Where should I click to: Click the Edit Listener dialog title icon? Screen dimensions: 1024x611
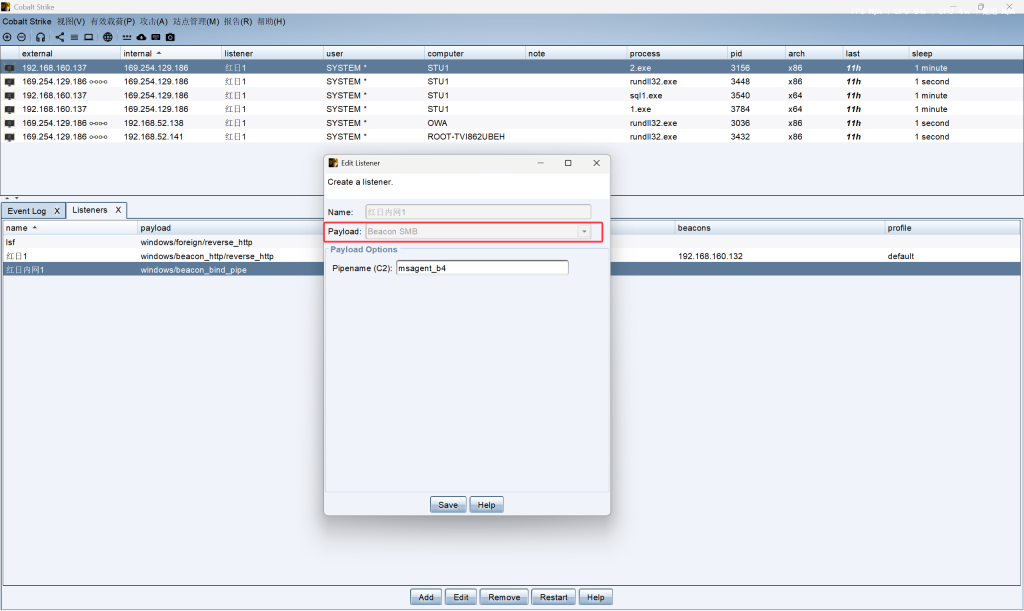pos(333,163)
